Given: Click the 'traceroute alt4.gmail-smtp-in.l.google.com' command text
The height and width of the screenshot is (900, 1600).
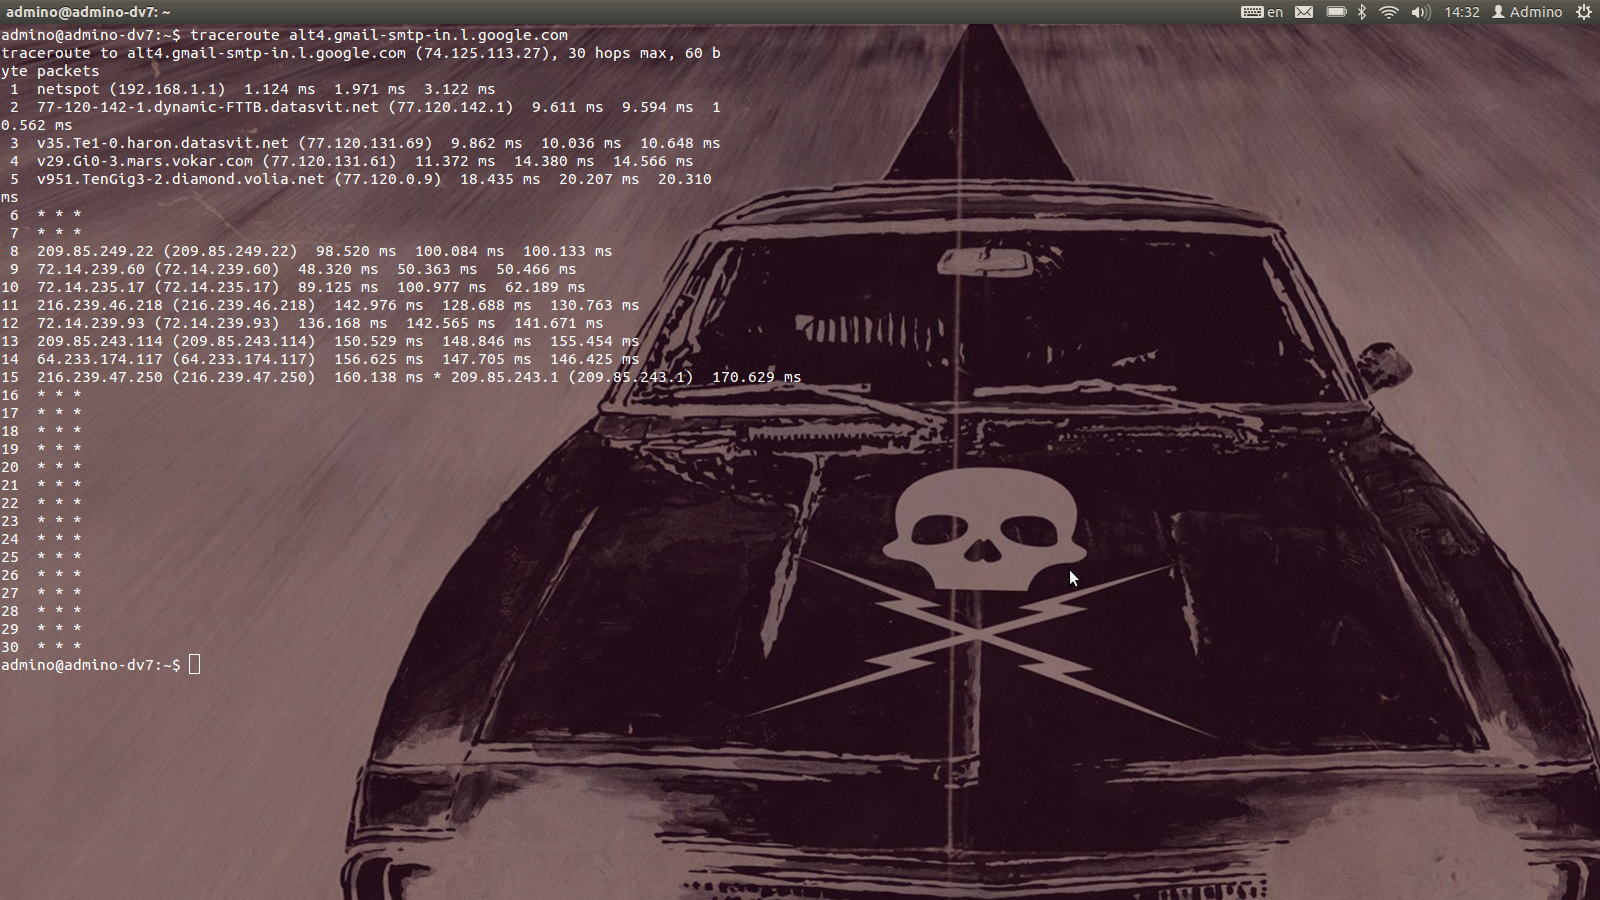Looking at the screenshot, I should (379, 35).
